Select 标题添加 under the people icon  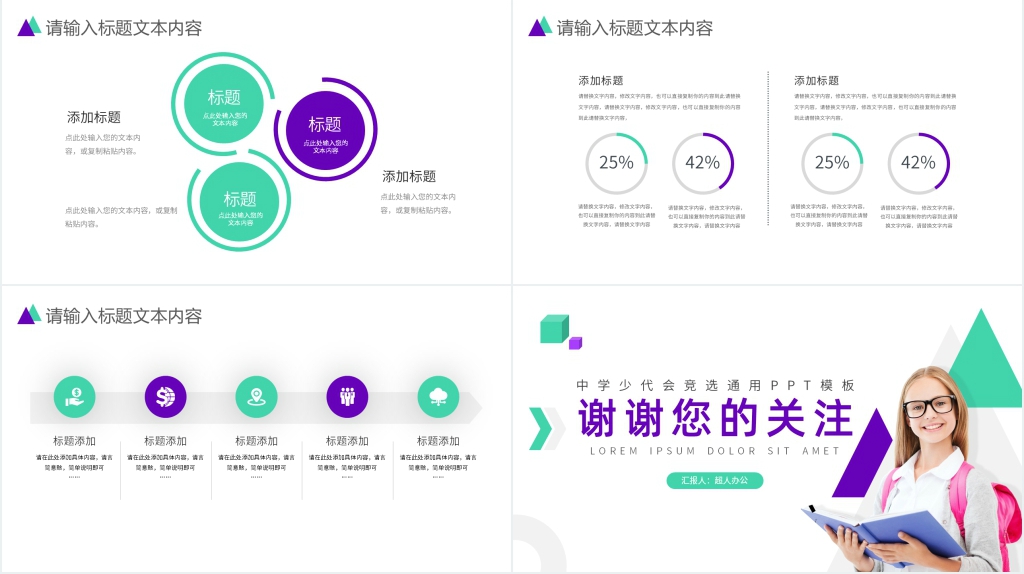pos(347,441)
